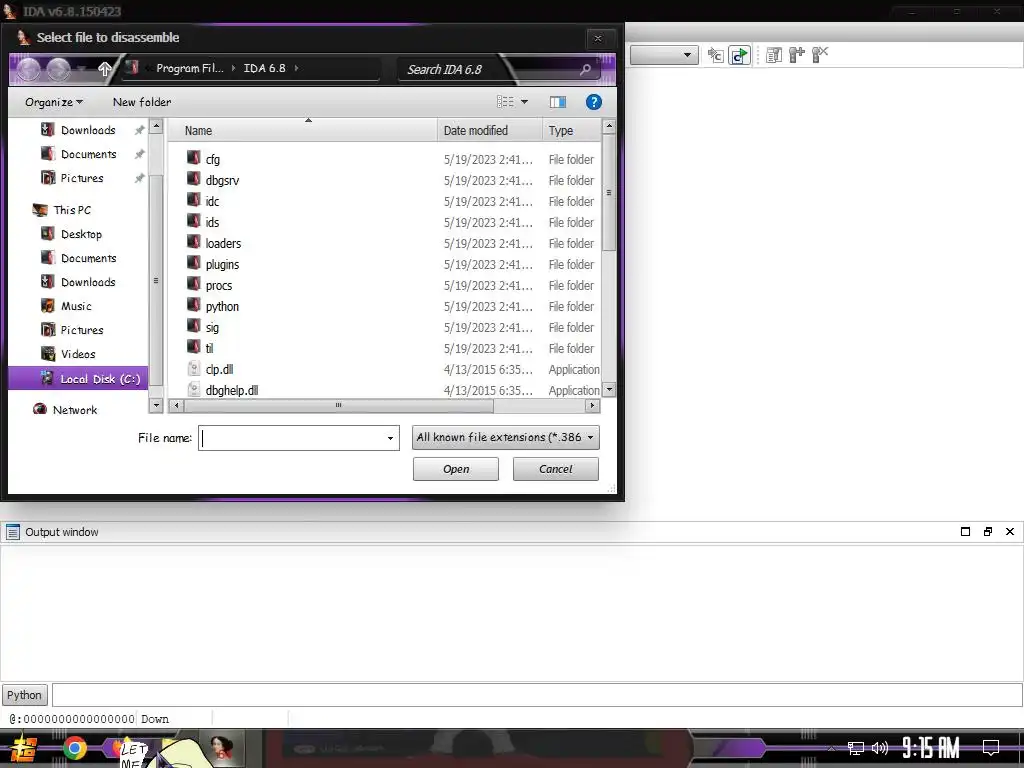Open the notification center icon
This screenshot has width=1024, height=768.
click(x=991, y=747)
